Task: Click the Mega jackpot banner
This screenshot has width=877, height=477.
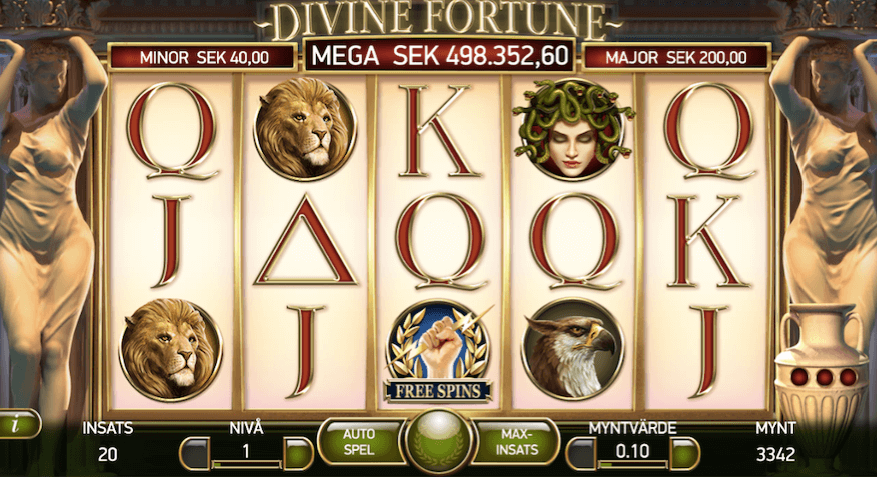Action: pyautogui.click(x=440, y=56)
